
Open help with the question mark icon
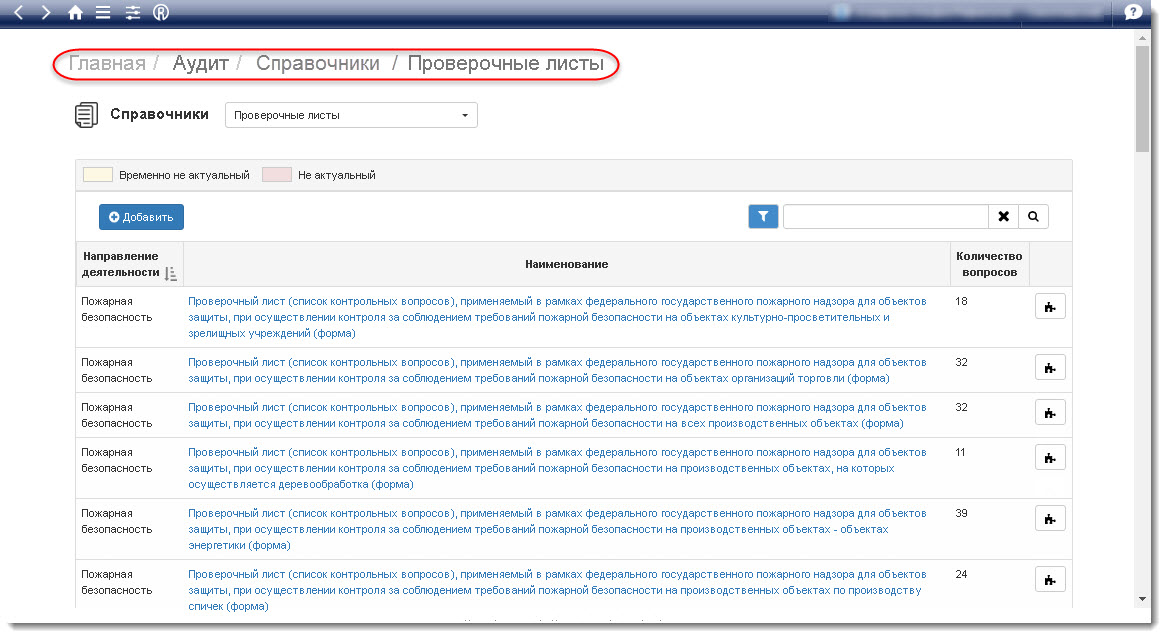[1133, 13]
